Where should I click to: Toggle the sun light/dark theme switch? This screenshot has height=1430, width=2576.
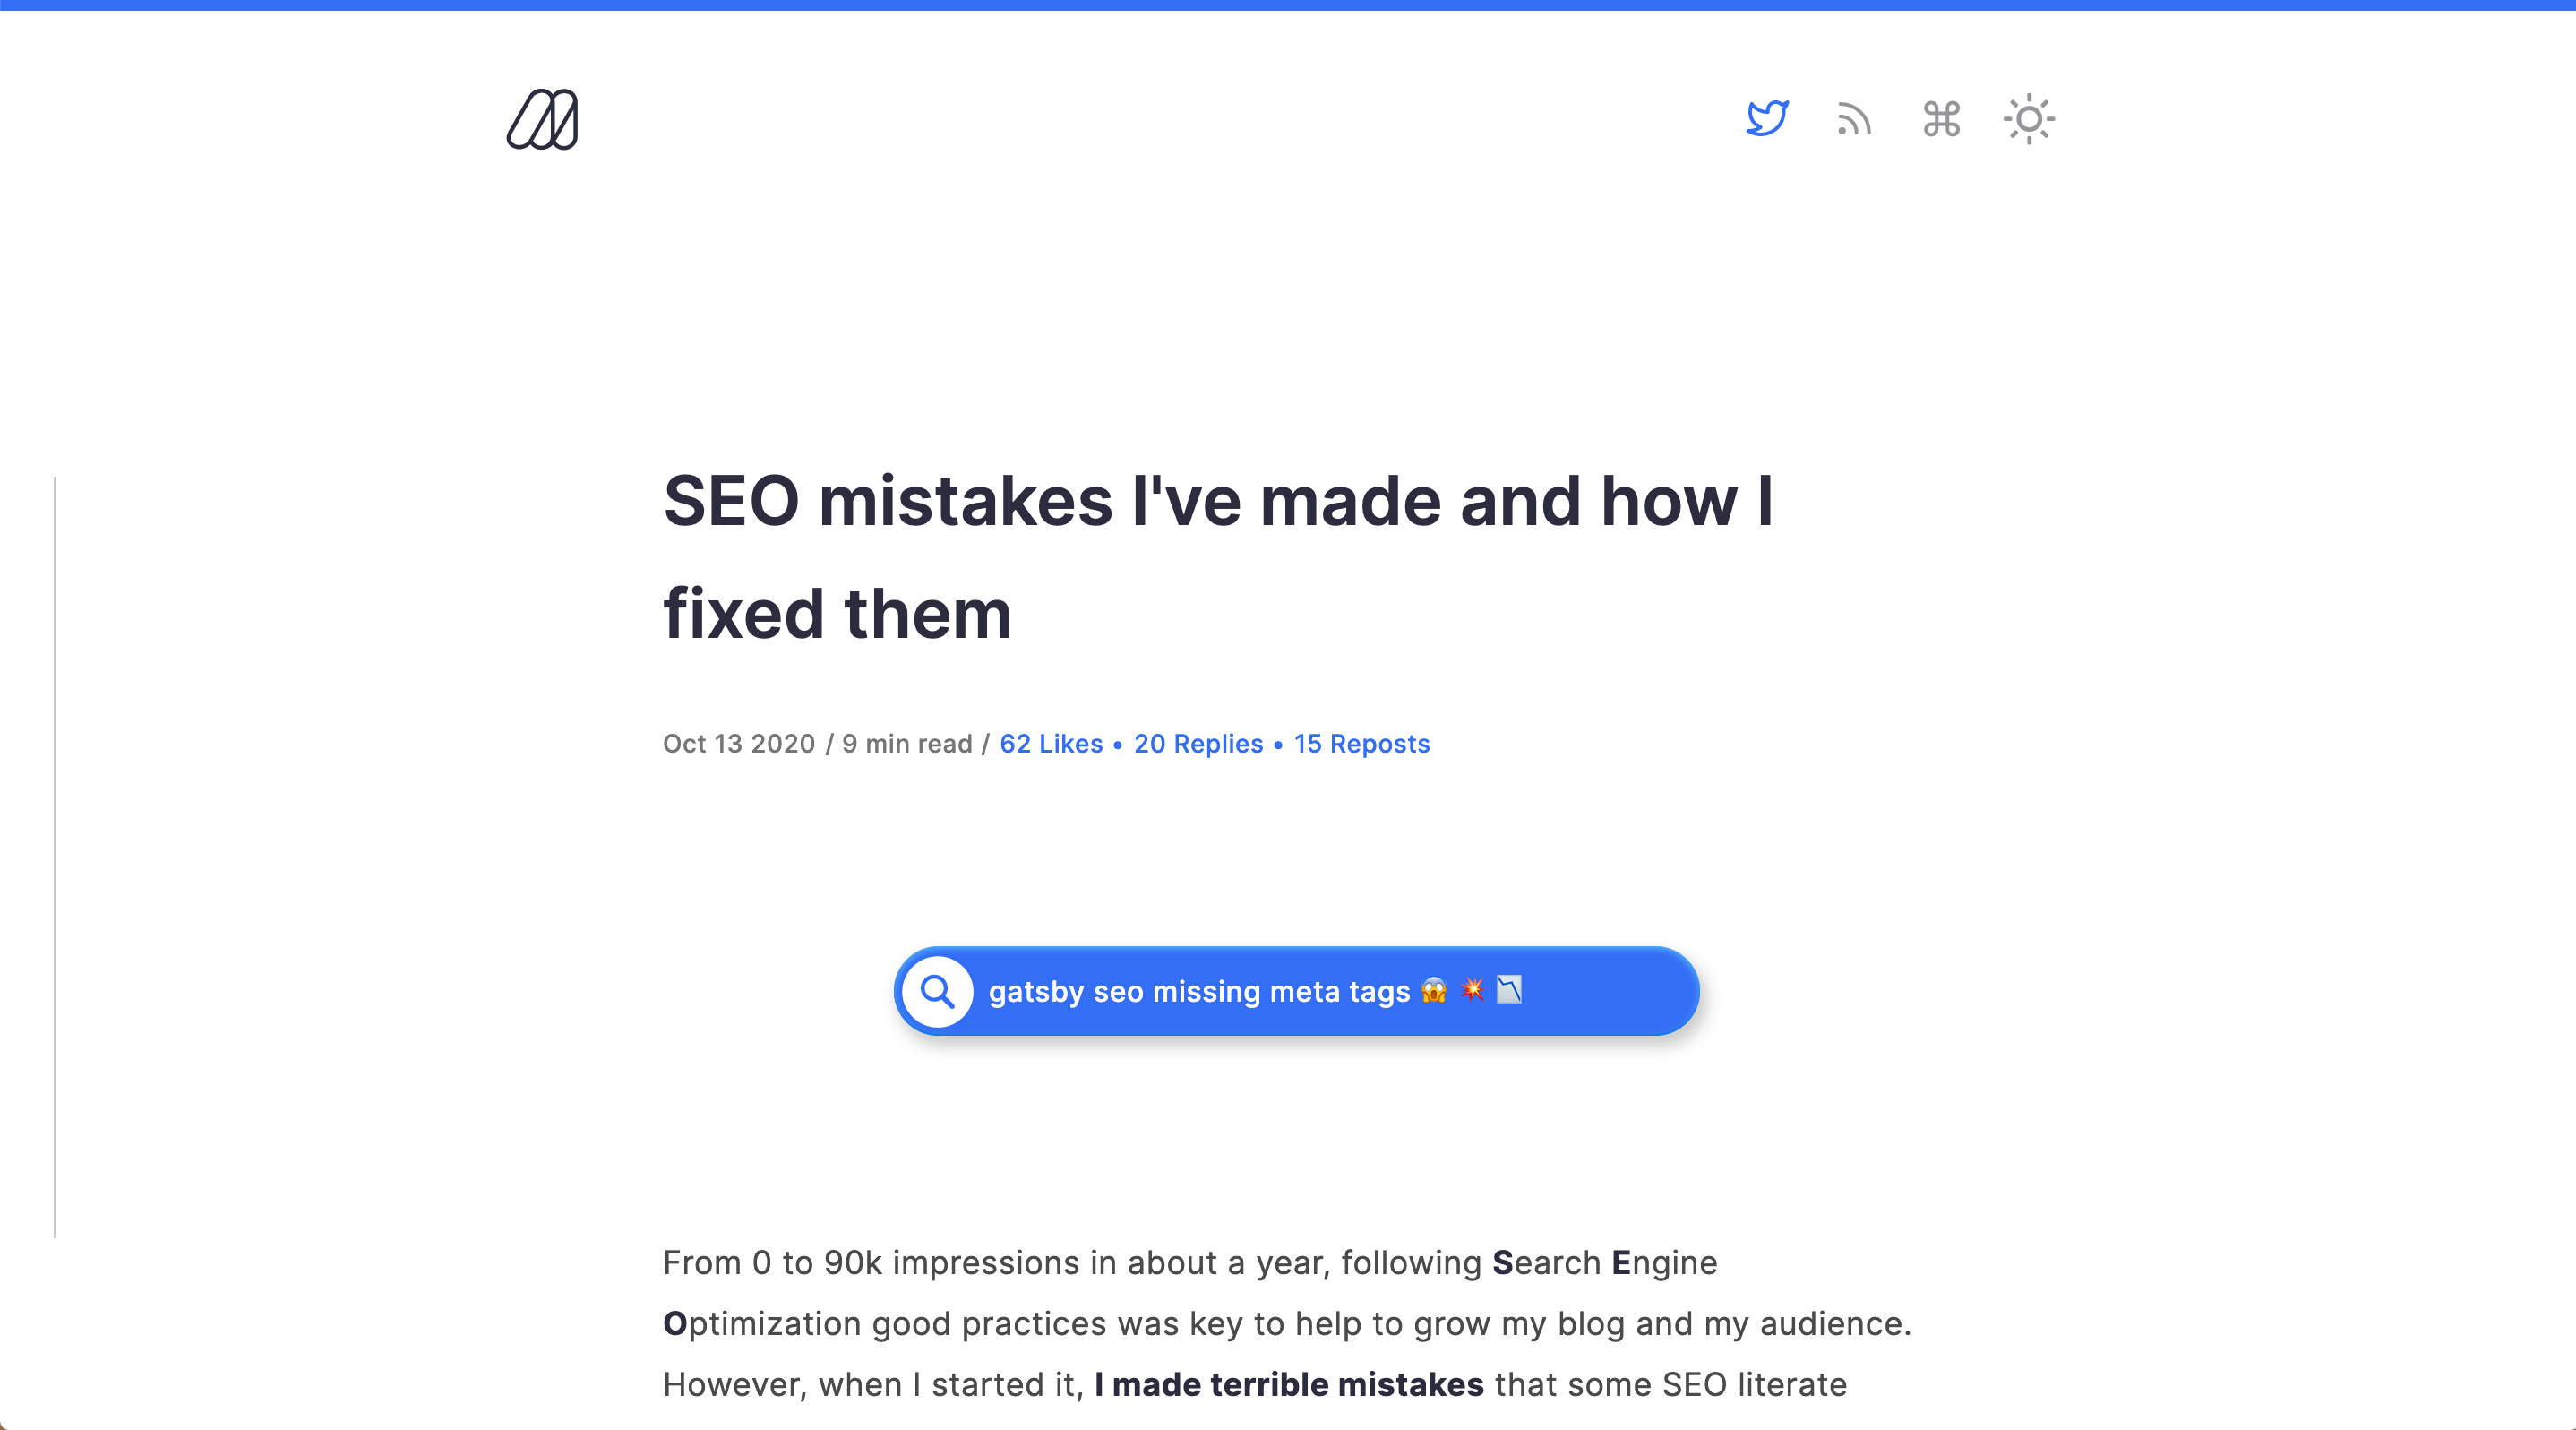click(2029, 119)
